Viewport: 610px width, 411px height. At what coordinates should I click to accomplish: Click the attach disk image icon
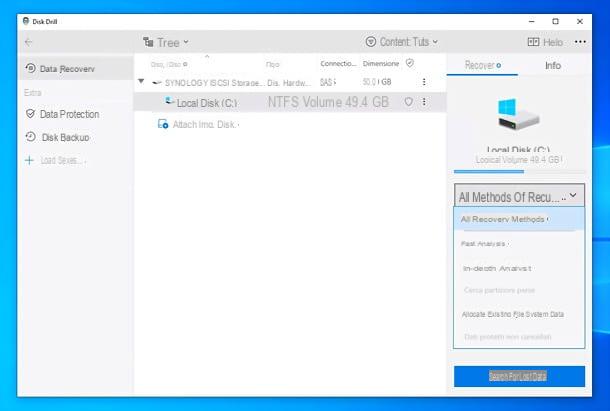[x=163, y=124]
